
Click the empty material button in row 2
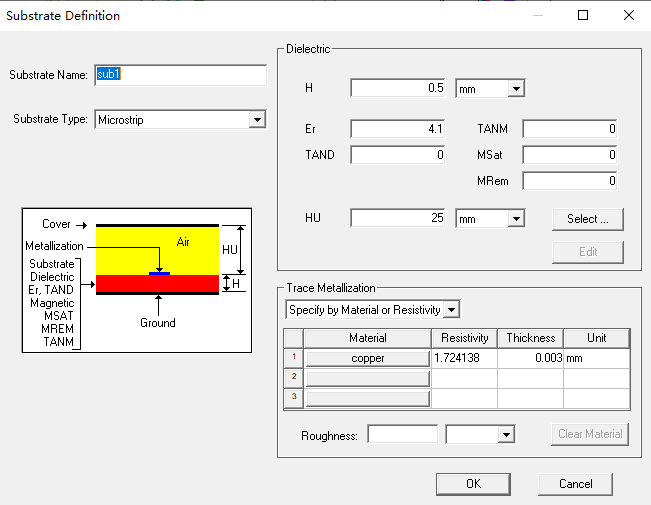(x=367, y=378)
